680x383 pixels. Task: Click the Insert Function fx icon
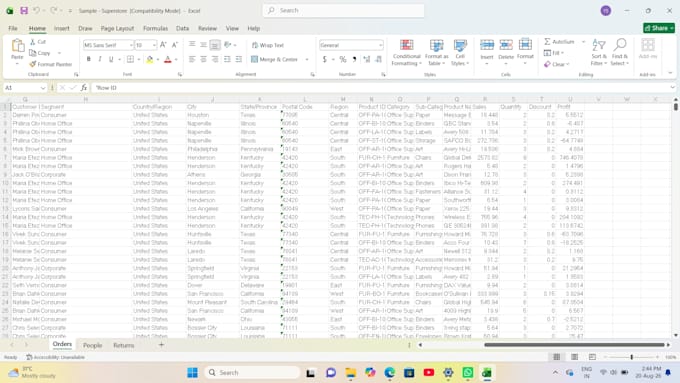(x=84, y=88)
